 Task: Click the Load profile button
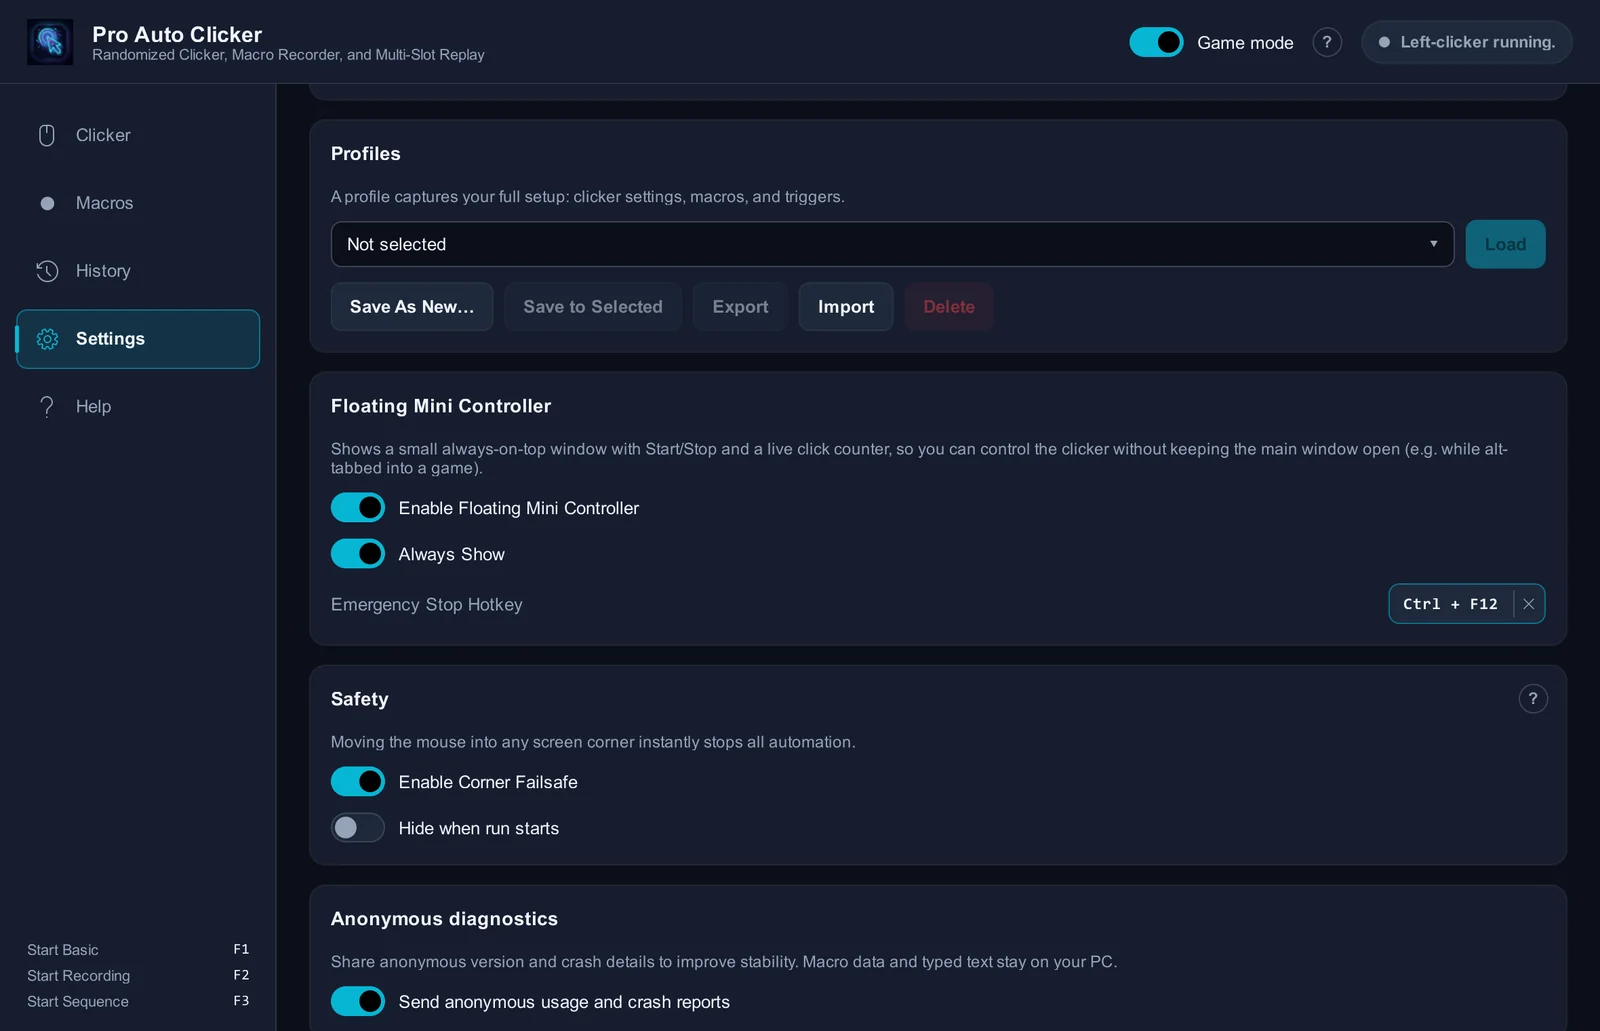pos(1505,244)
